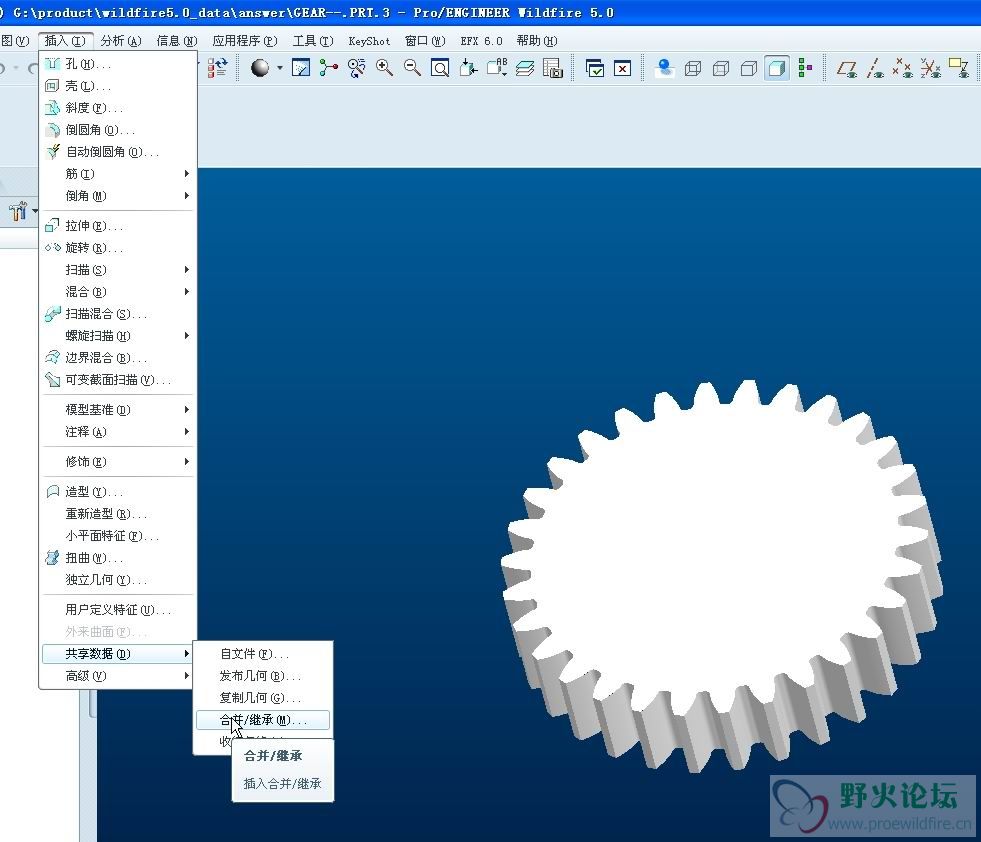This screenshot has height=842, width=981.
Task: Choose 可变截面扫描 menu entry
Action: (x=118, y=380)
